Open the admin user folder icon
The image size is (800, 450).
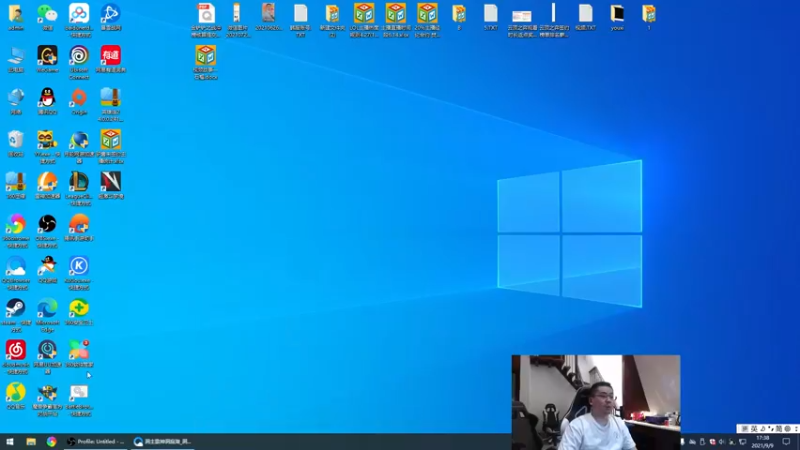16,17
